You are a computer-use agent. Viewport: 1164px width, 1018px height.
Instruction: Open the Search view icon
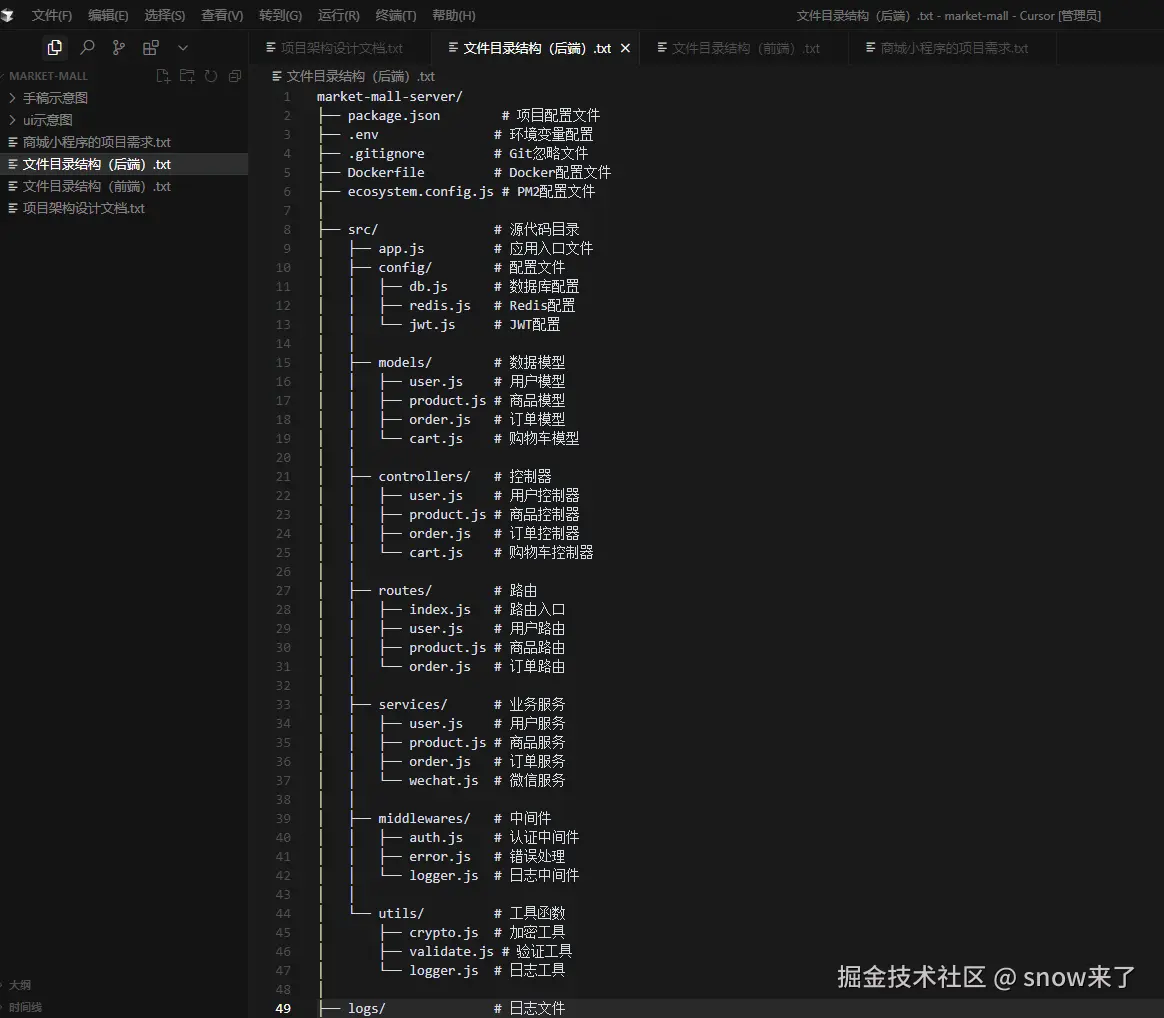[x=87, y=48]
